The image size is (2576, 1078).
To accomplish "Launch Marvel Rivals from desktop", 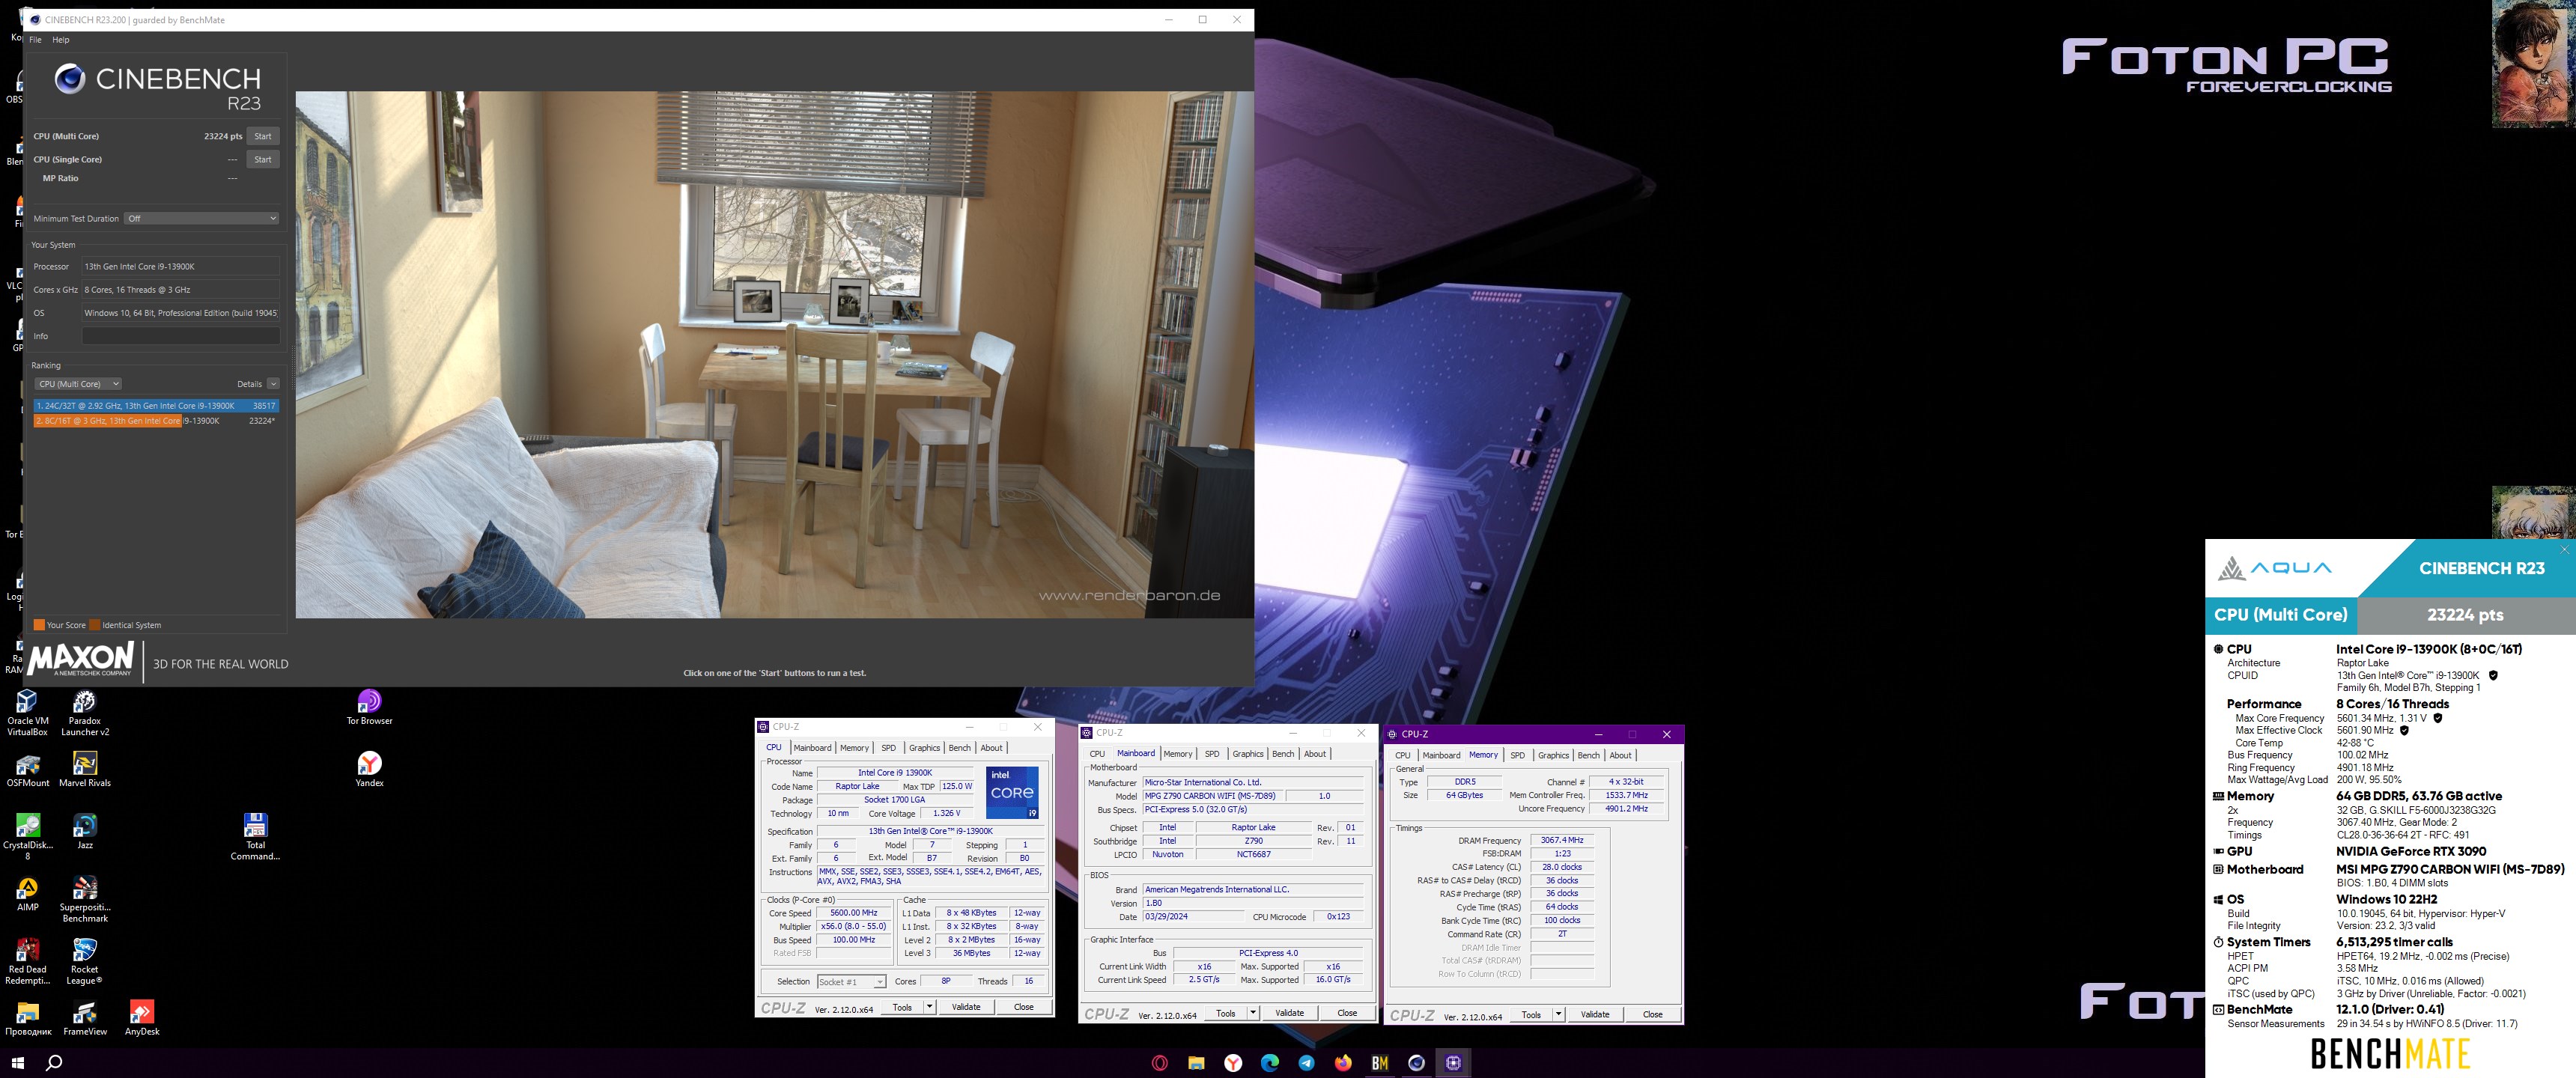I will tap(85, 769).
